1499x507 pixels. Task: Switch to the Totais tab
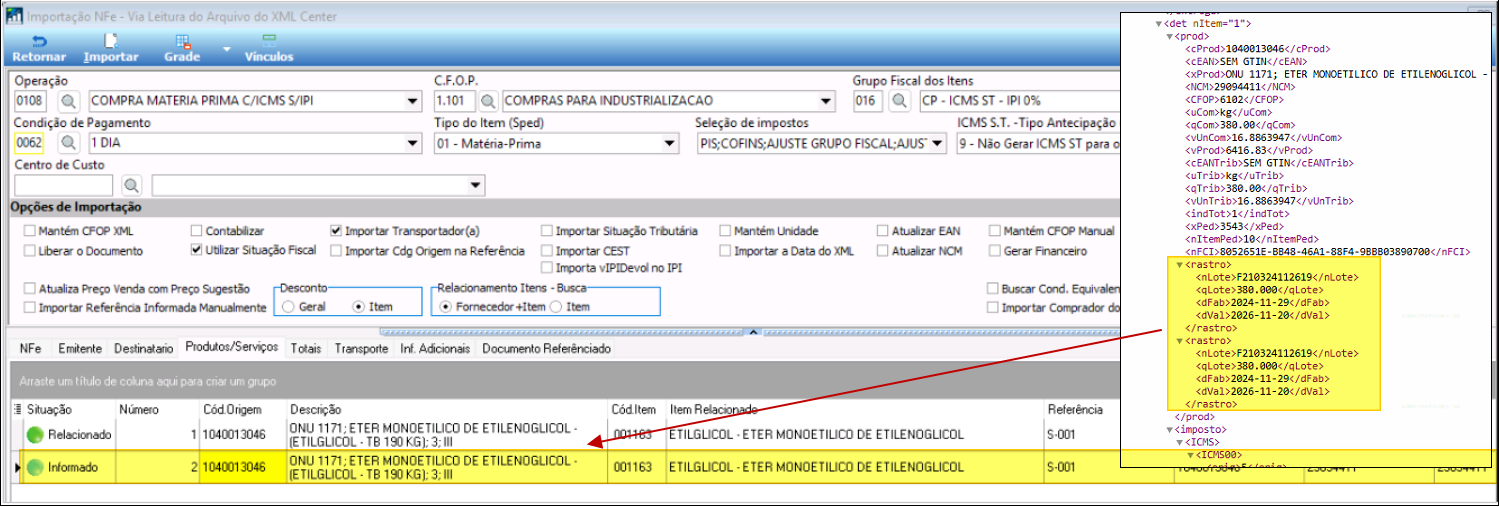(x=306, y=349)
